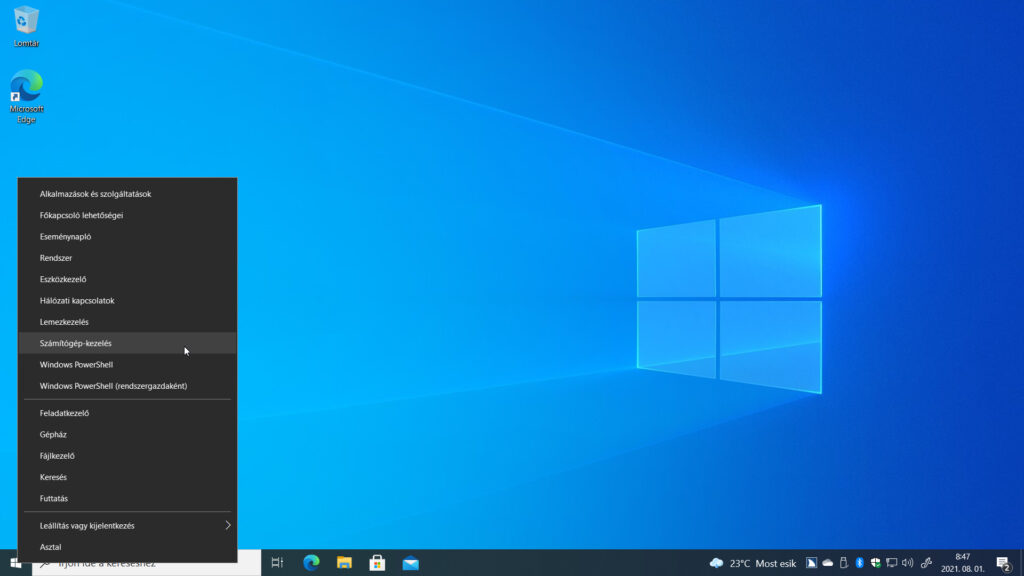
Task: Click Asztal at the menu bottom
Action: [x=127, y=547]
